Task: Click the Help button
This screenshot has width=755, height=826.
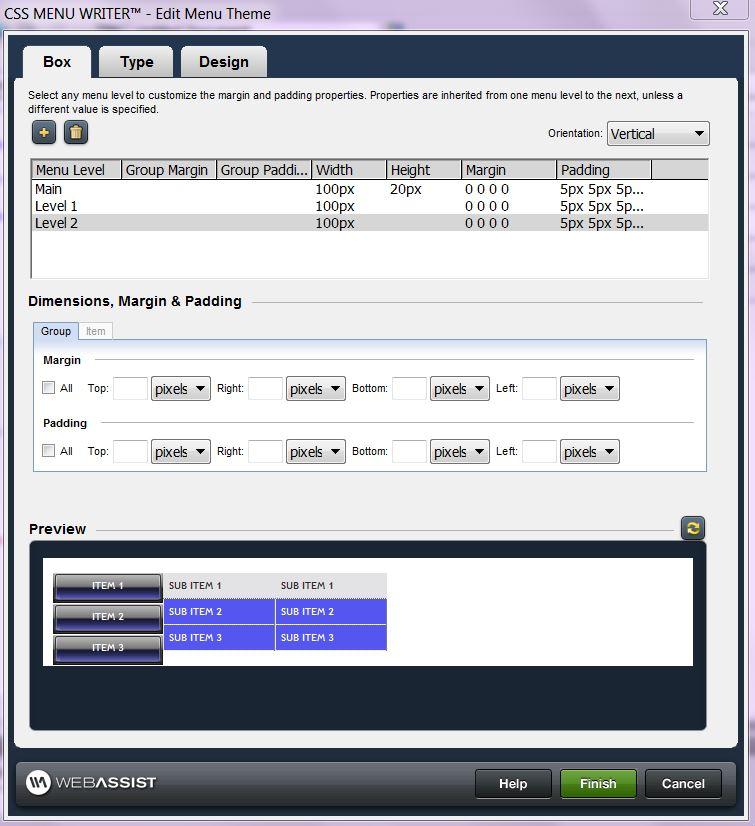Action: click(513, 784)
